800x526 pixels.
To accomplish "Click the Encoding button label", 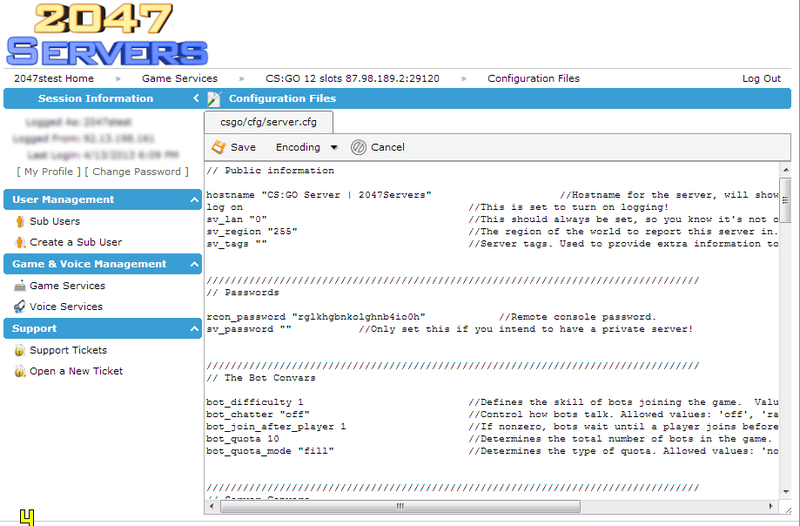I will [x=298, y=147].
